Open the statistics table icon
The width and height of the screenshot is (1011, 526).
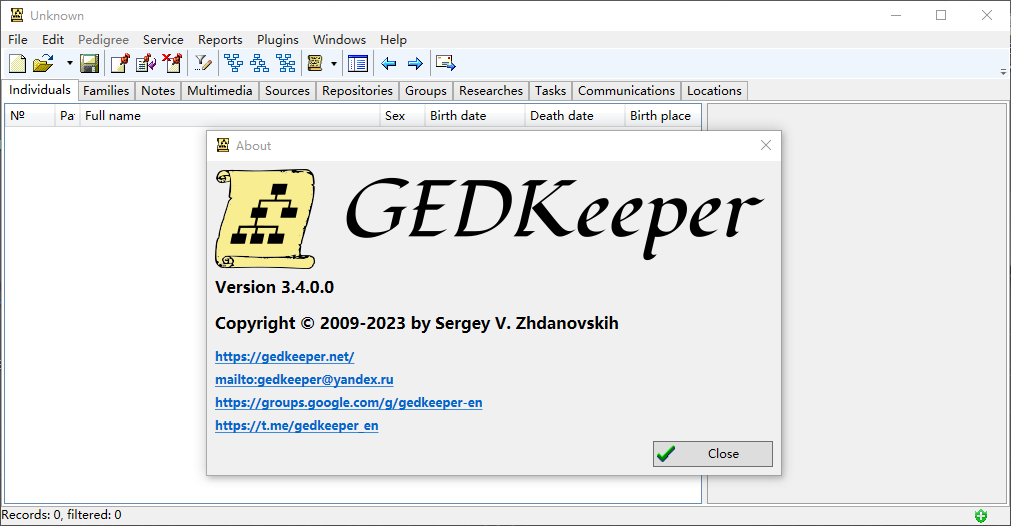(358, 63)
